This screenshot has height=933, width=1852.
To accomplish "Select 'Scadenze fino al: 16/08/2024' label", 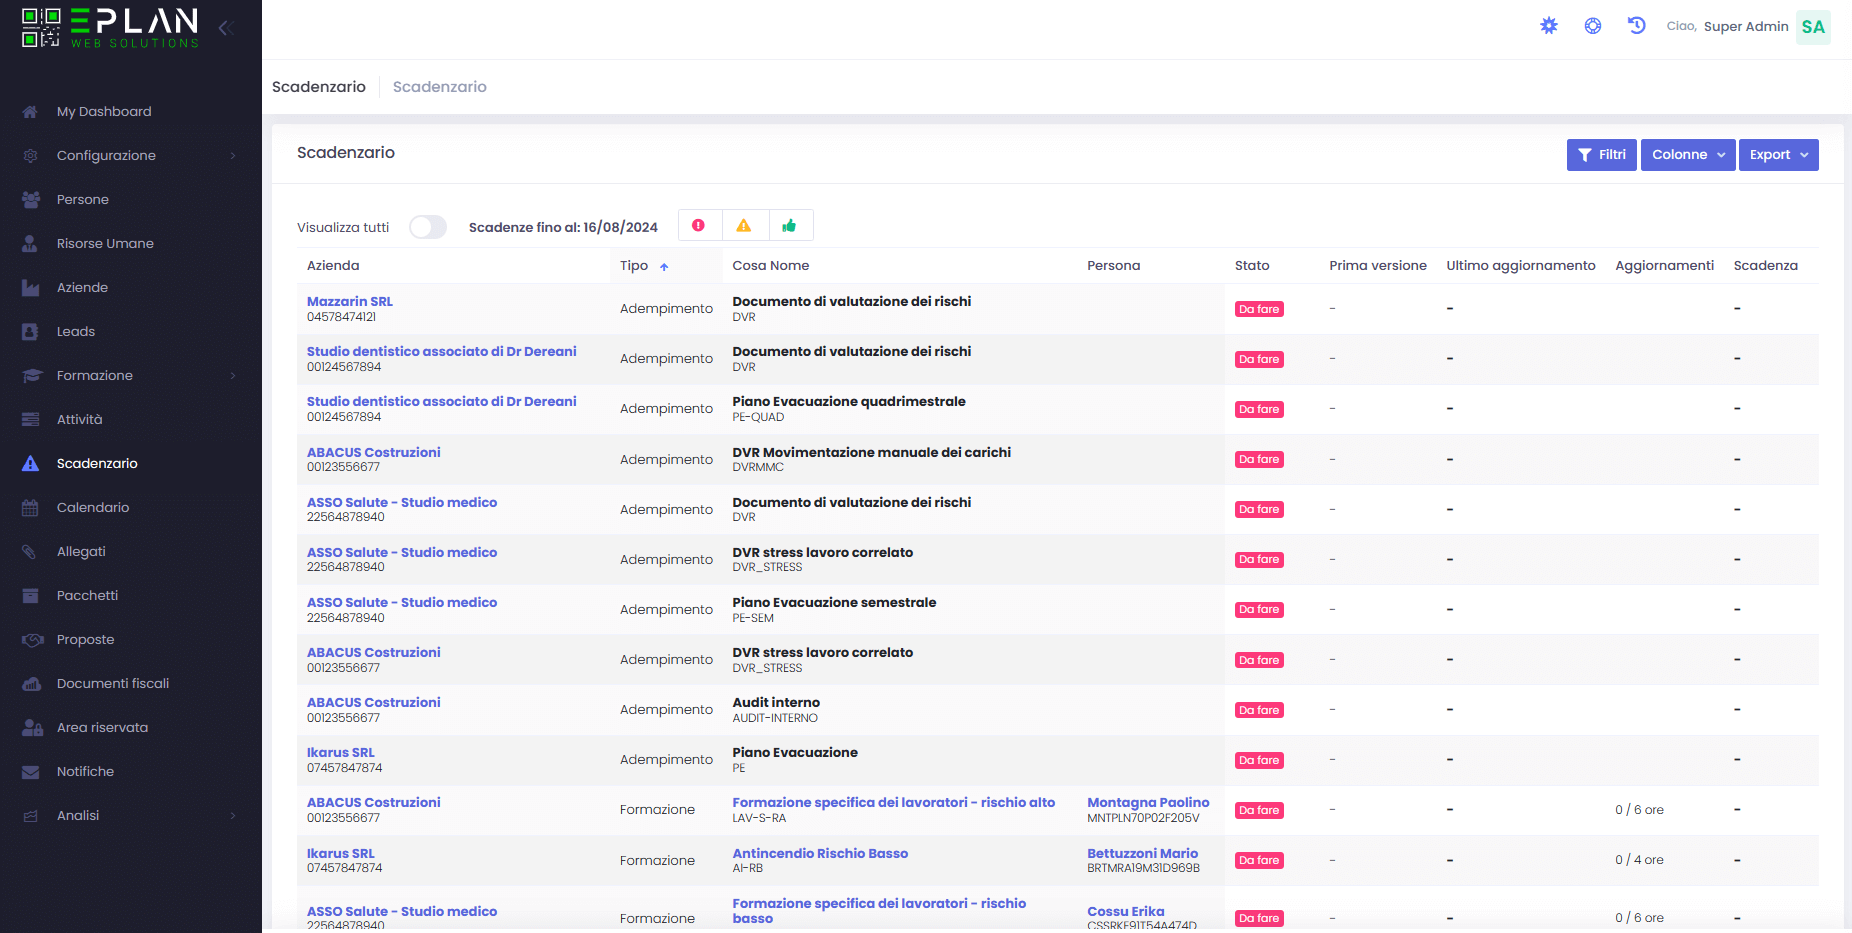I will [x=563, y=227].
